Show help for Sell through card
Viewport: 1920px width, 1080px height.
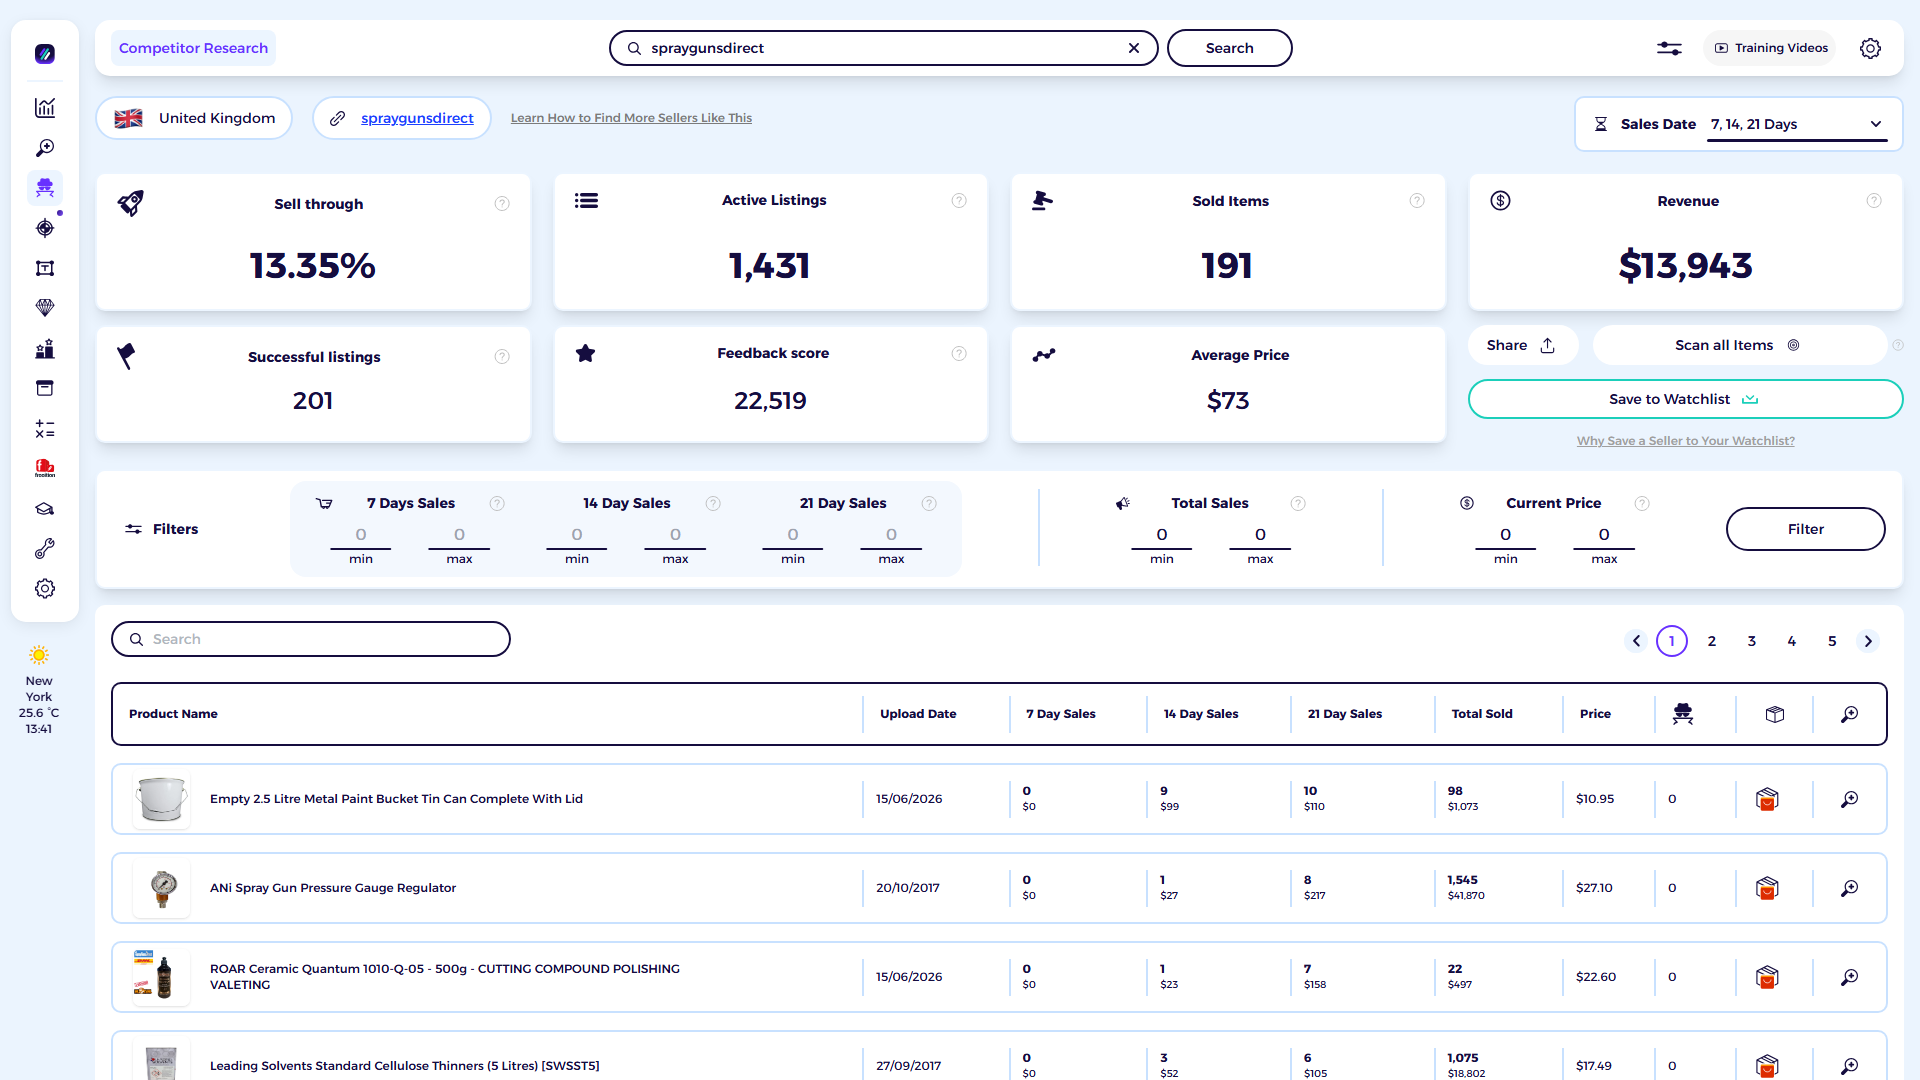coord(502,204)
